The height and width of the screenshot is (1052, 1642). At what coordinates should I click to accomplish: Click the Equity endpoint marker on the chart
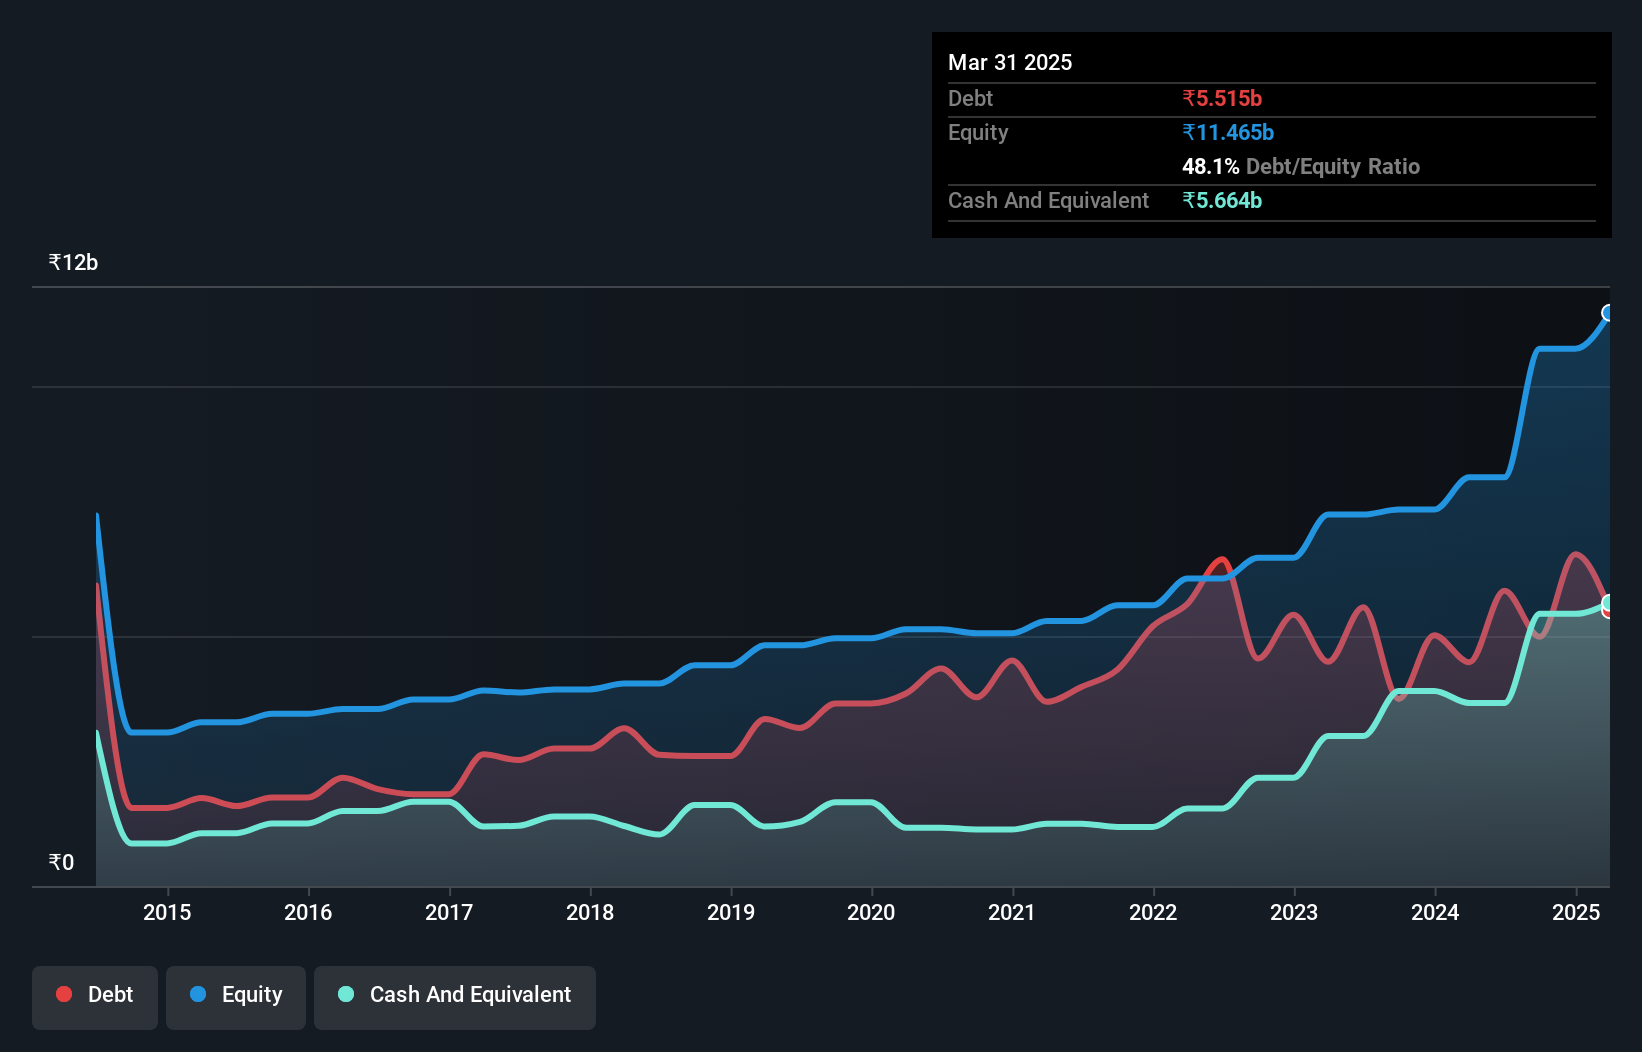pos(1608,313)
